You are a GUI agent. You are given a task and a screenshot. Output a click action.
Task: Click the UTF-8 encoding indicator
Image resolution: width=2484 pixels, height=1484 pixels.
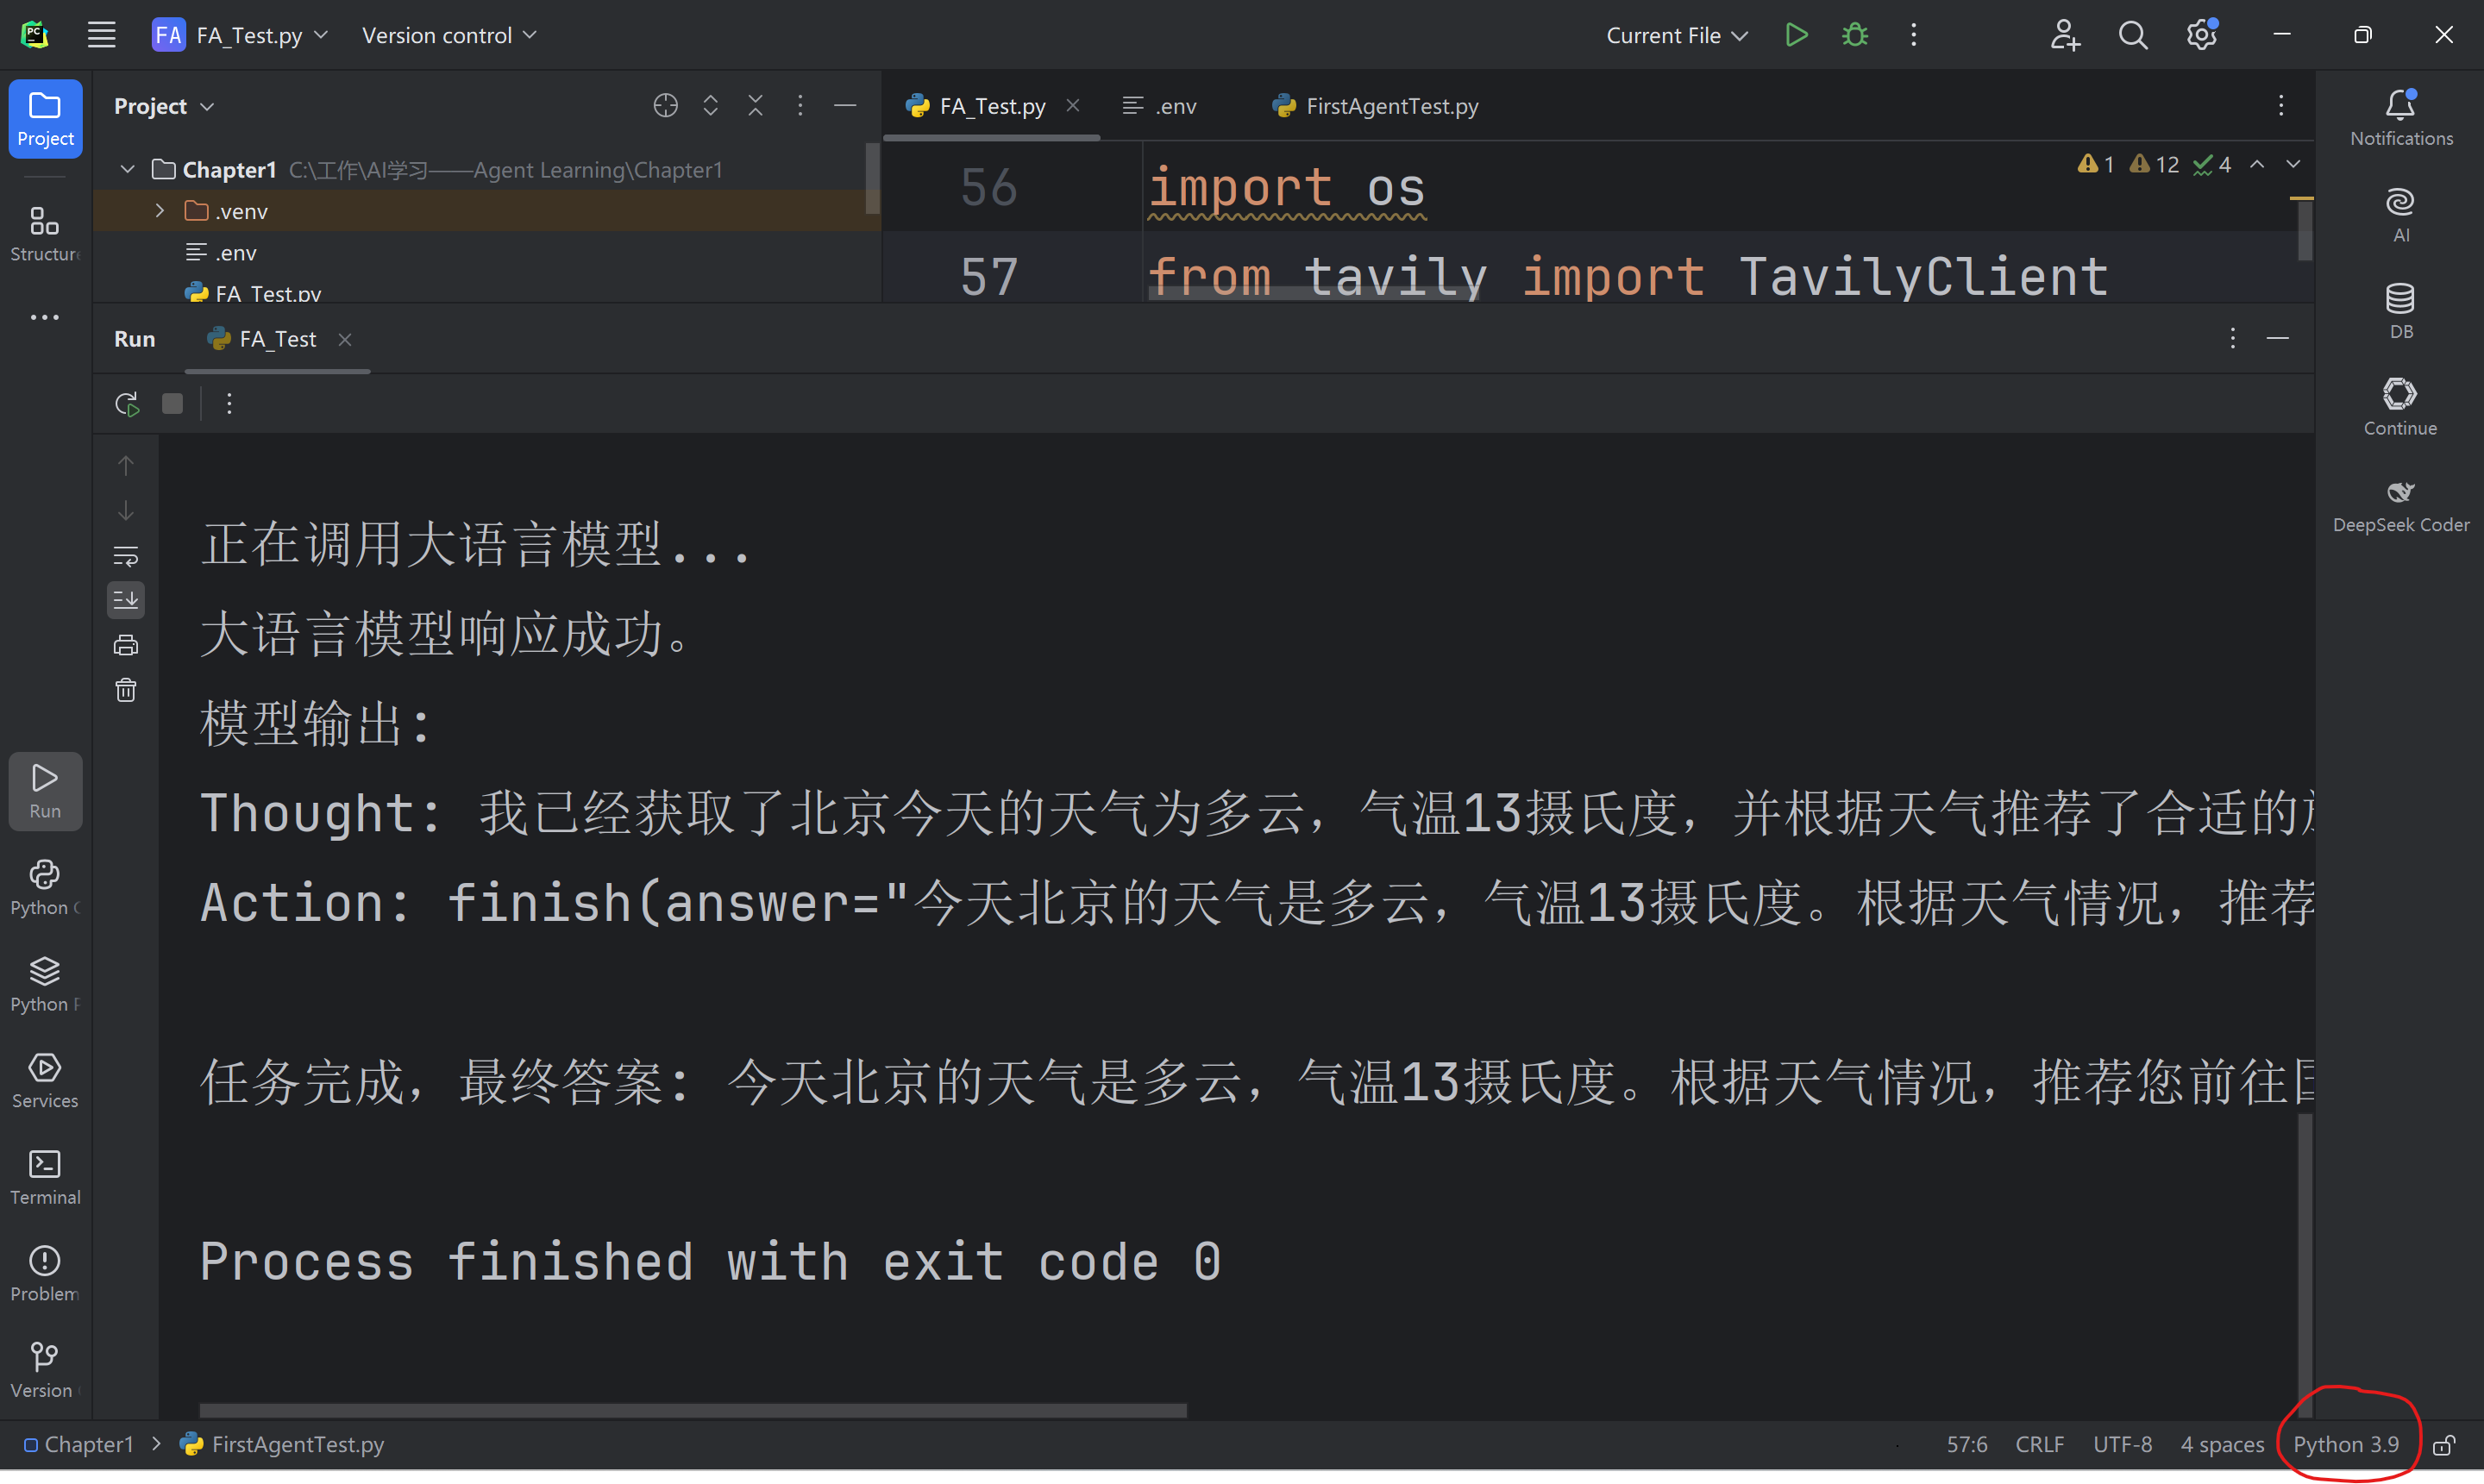pos(2122,1445)
